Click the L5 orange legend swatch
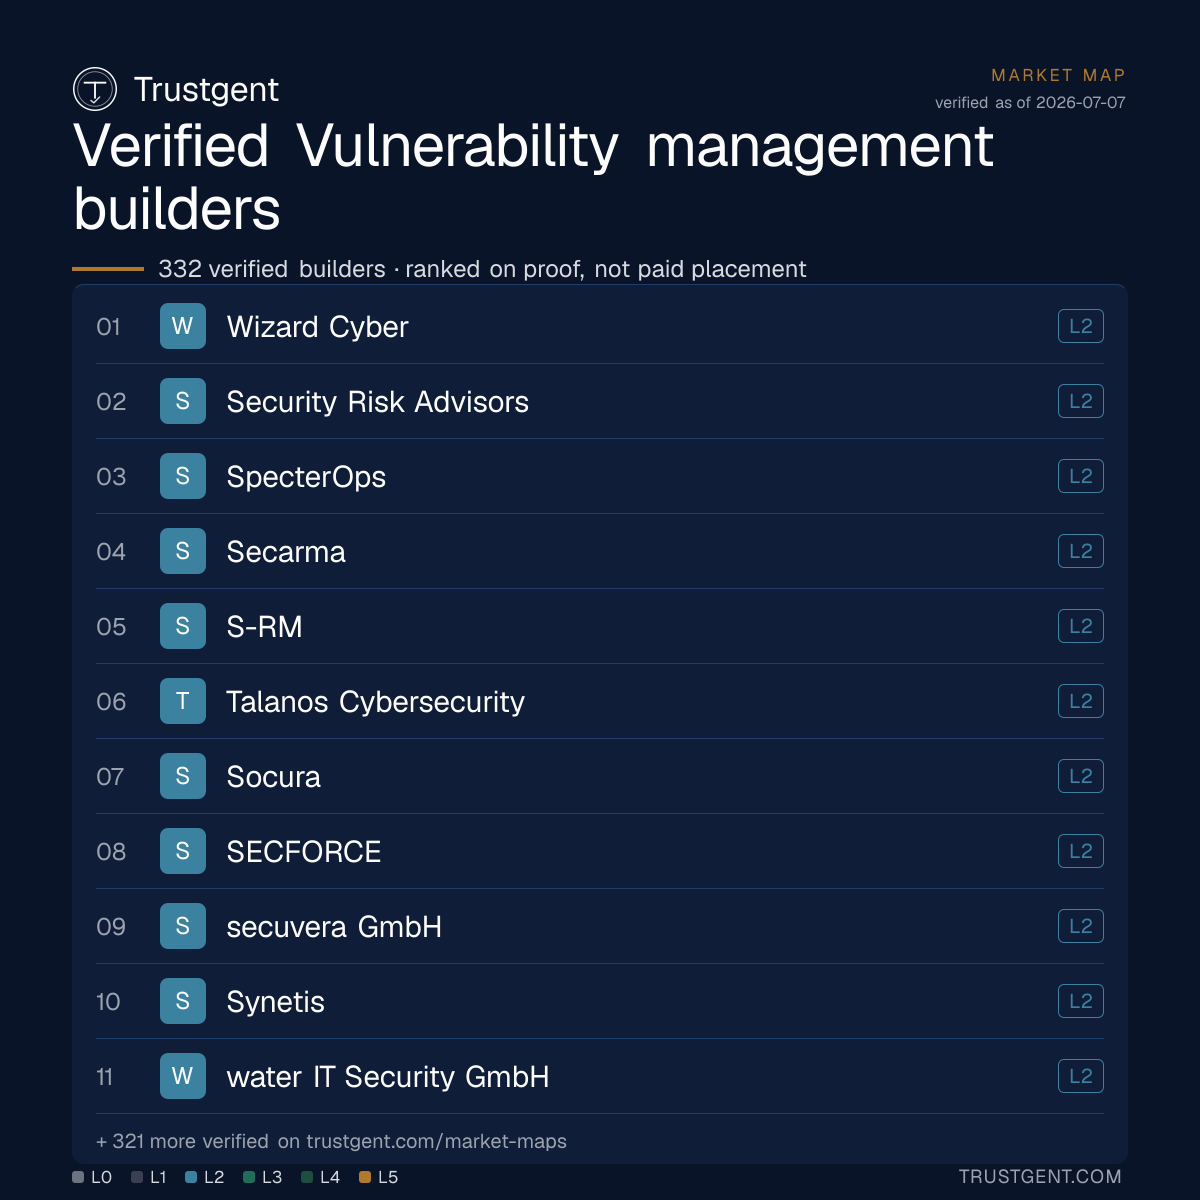 tap(365, 1177)
